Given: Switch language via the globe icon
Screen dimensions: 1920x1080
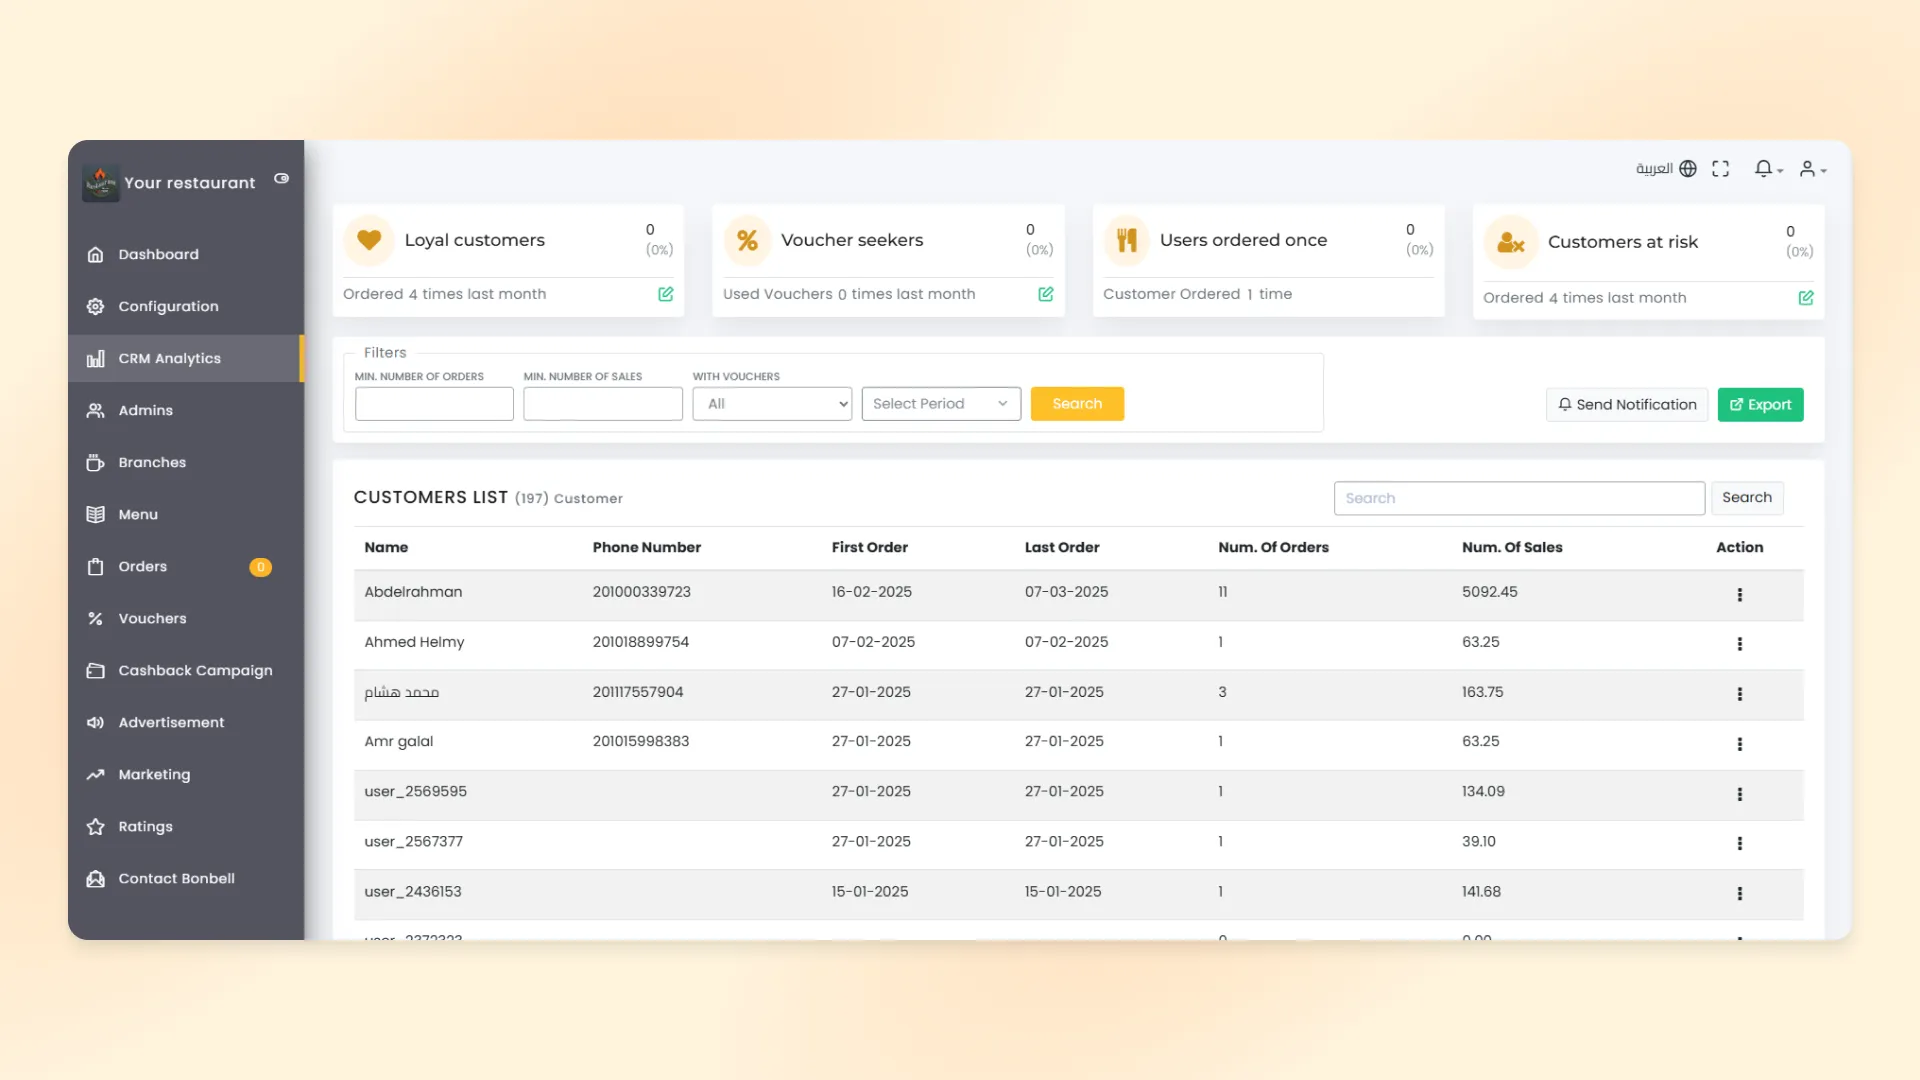Looking at the screenshot, I should 1688,169.
